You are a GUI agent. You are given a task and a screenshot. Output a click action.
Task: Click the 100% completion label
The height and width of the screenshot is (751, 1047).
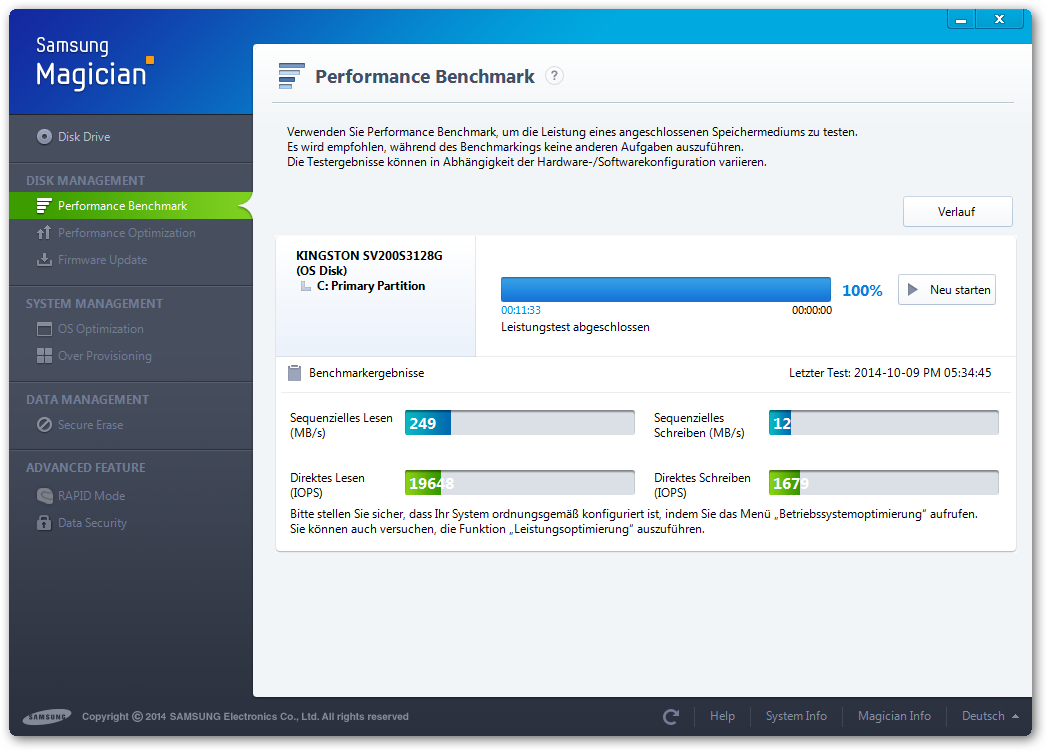(x=862, y=290)
